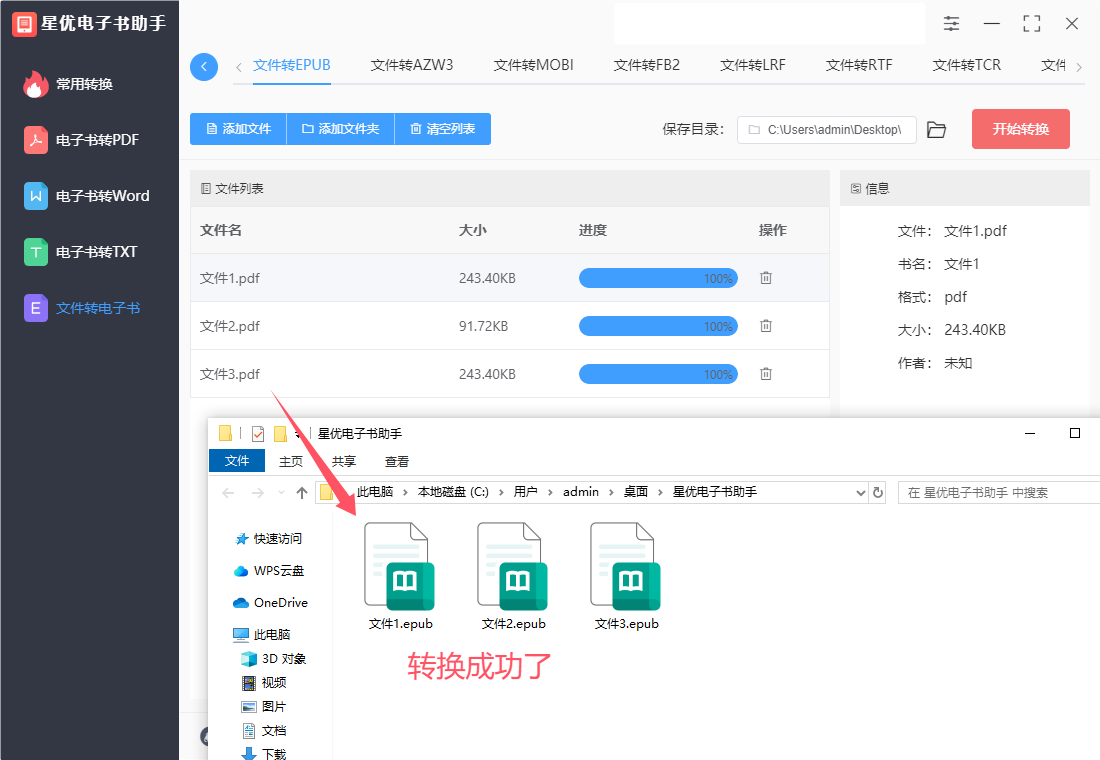Switch to the 文件转EPUB tab
Image resolution: width=1100 pixels, height=760 pixels.
pos(292,65)
